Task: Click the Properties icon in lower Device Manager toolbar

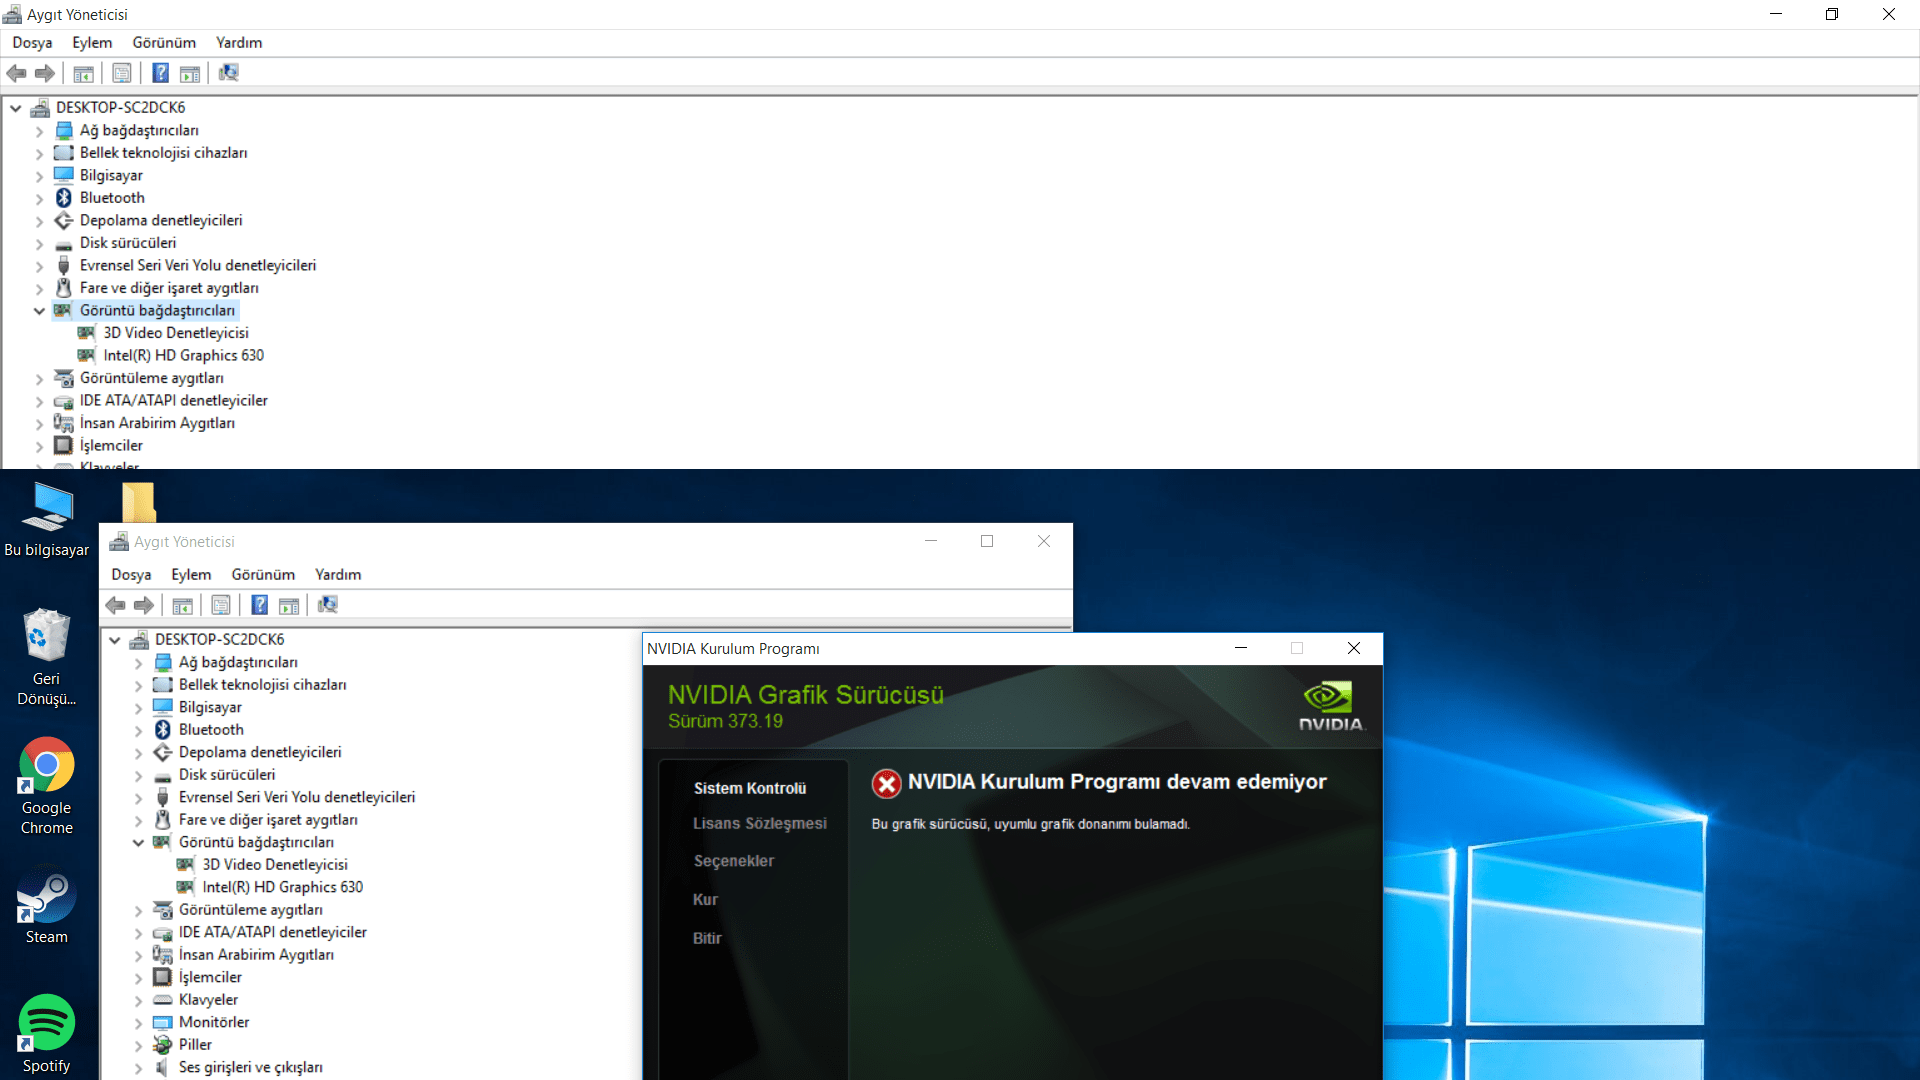Action: point(221,605)
